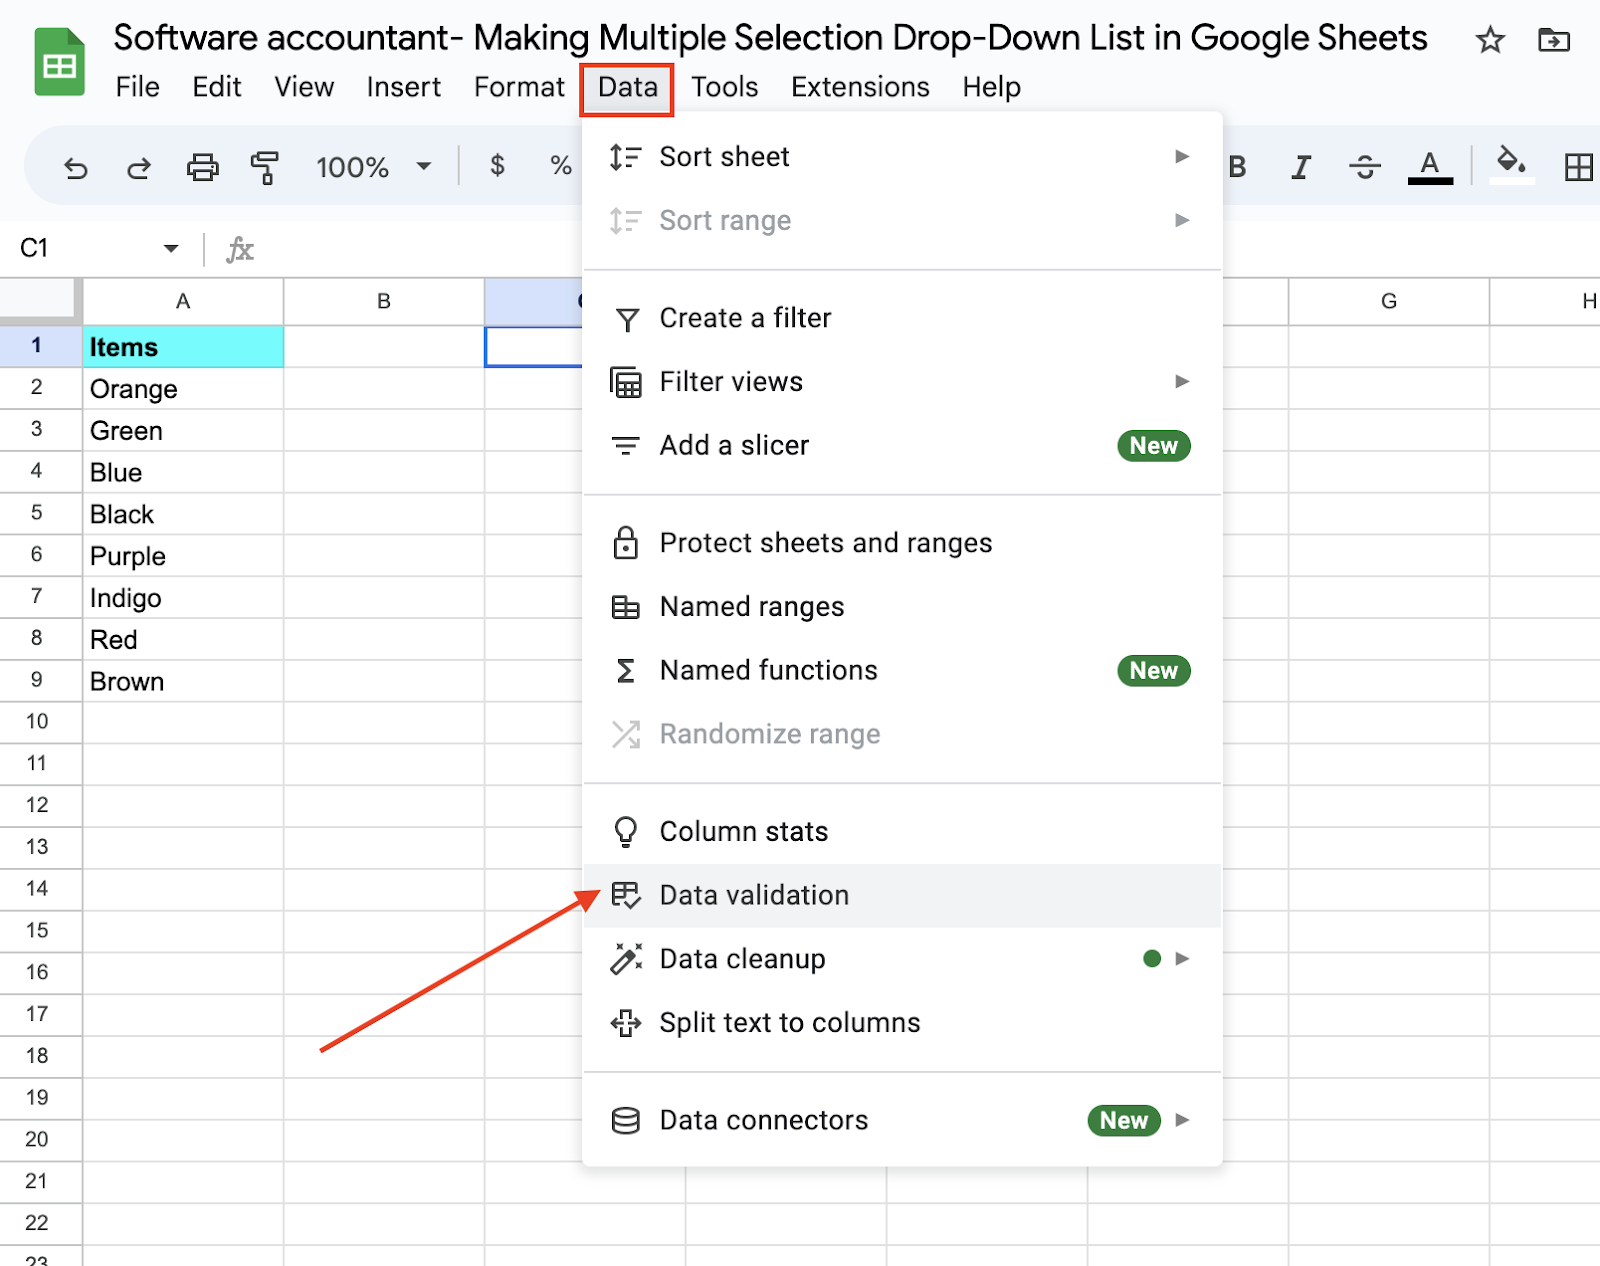Click the Print icon
Screen dimensions: 1600x1266
(x=202, y=167)
